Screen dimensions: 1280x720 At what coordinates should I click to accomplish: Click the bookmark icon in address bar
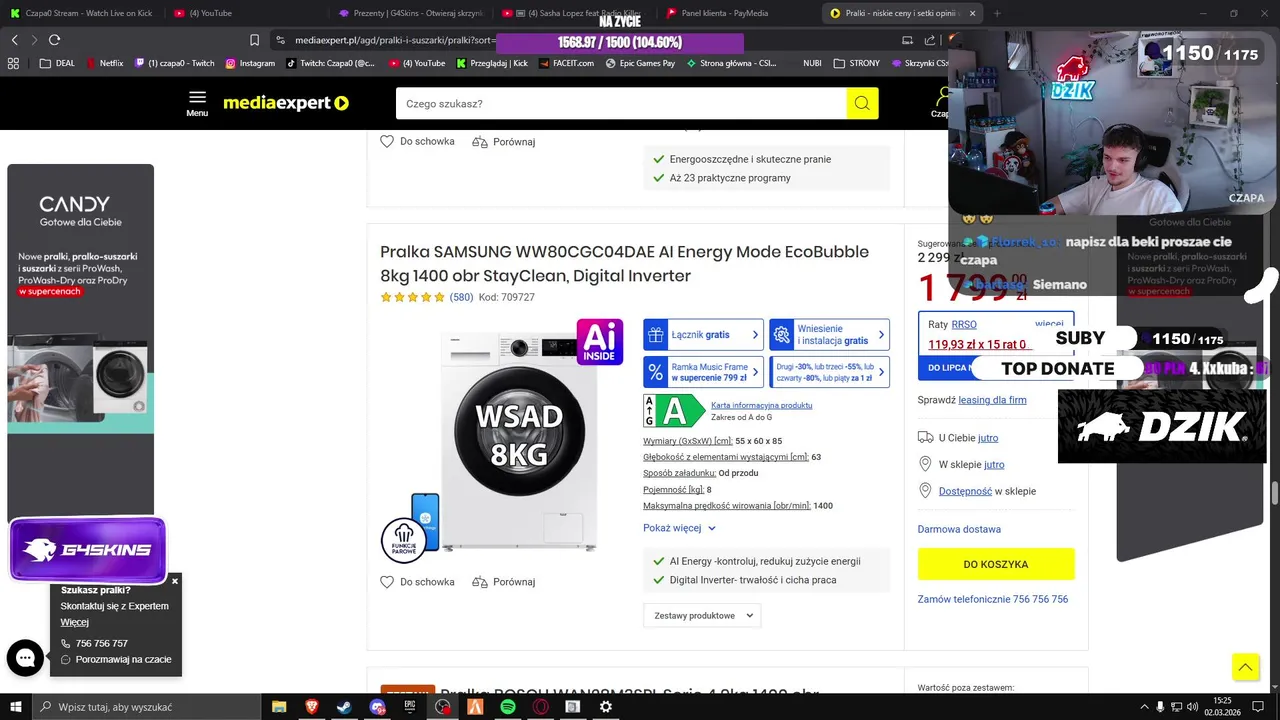pyautogui.click(x=254, y=40)
